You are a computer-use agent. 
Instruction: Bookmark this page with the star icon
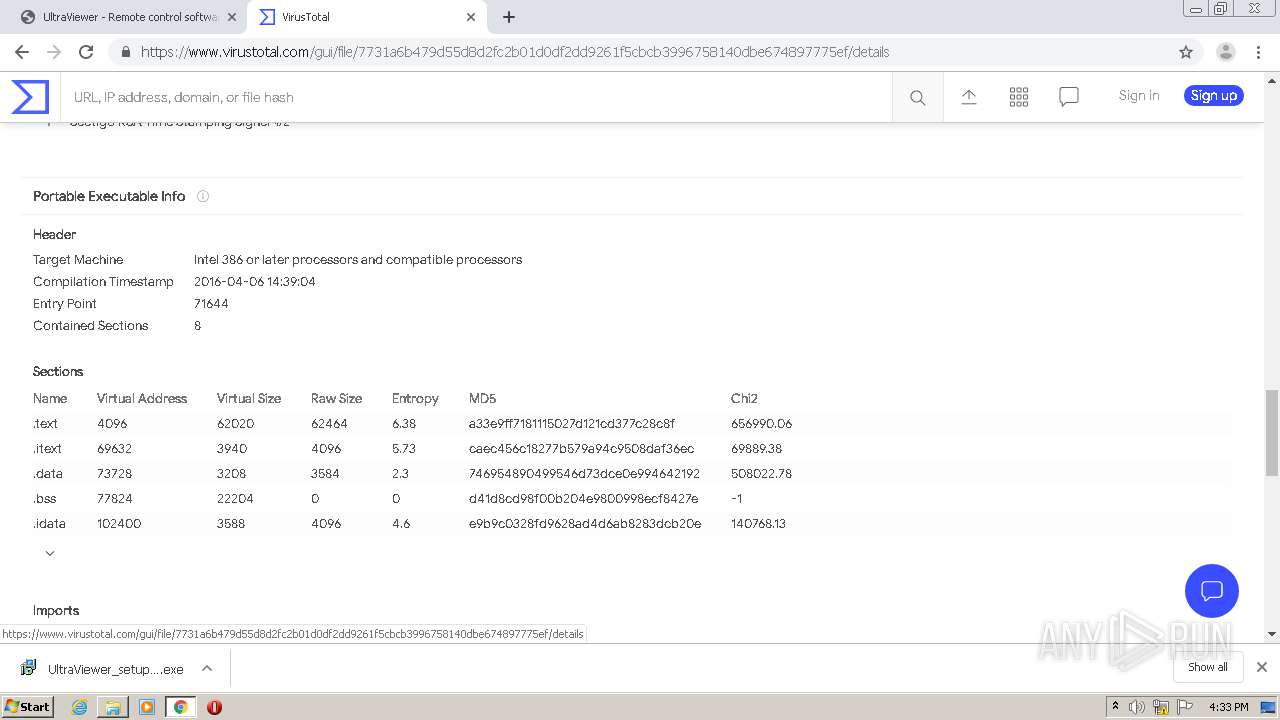coord(1186,52)
